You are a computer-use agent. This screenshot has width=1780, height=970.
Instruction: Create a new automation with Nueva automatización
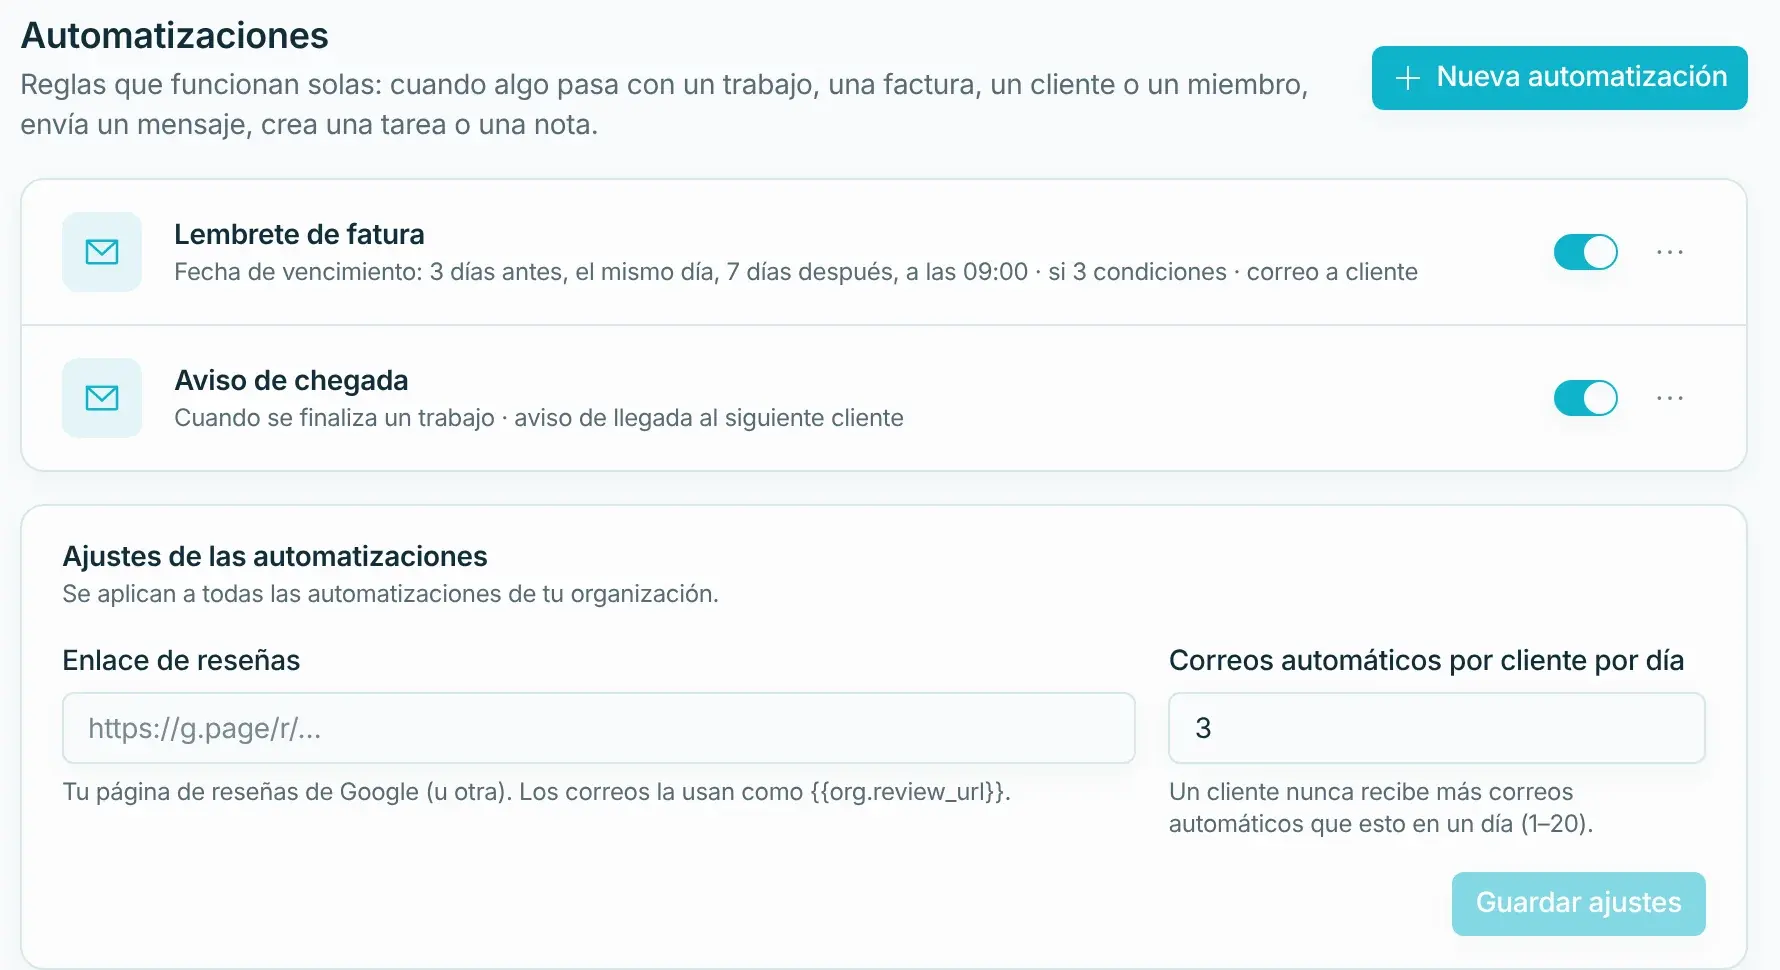[1559, 78]
